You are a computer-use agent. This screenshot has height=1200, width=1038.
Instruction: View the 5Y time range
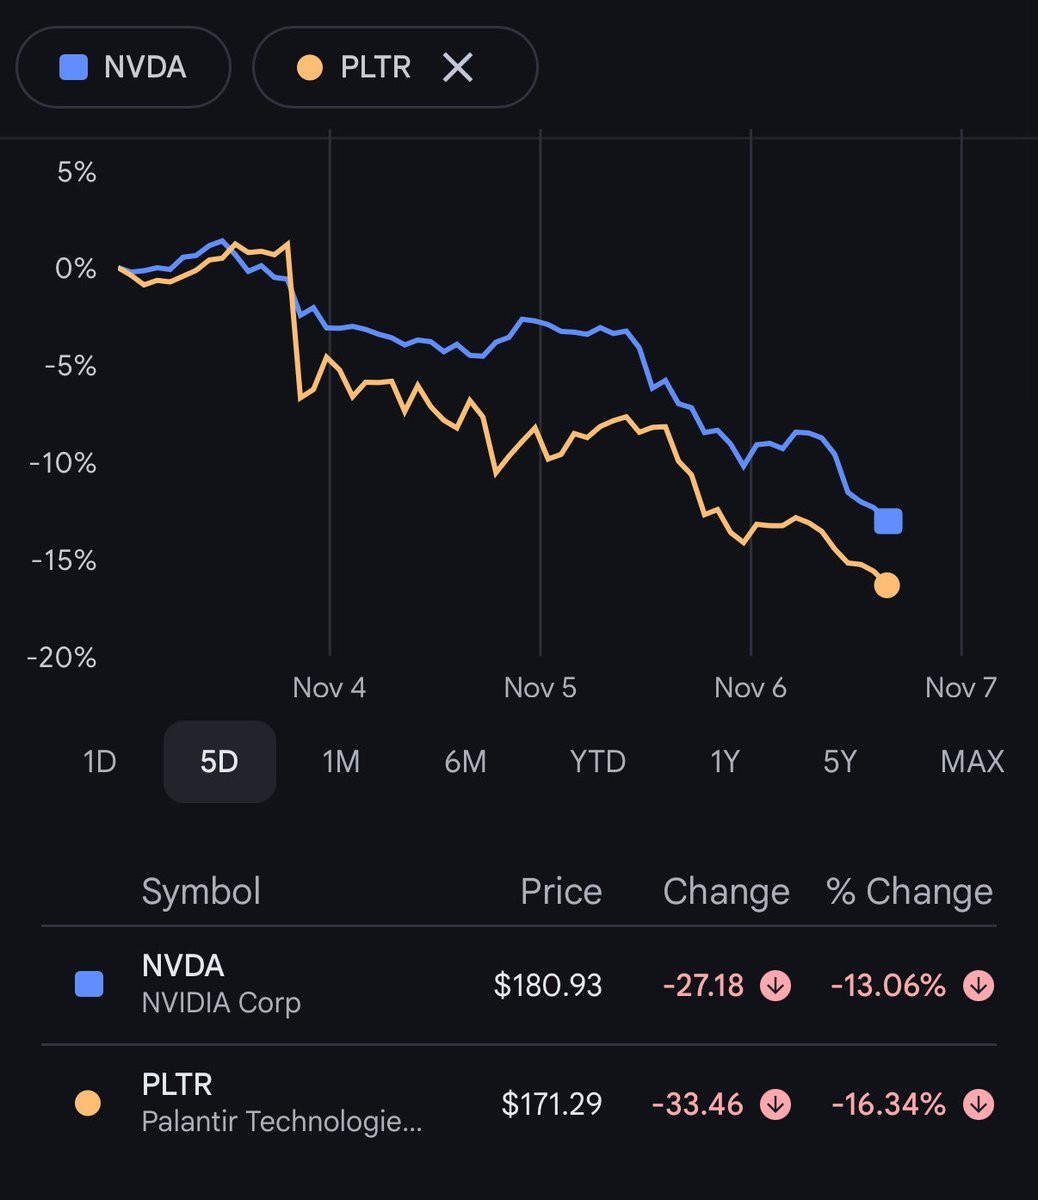(840, 762)
